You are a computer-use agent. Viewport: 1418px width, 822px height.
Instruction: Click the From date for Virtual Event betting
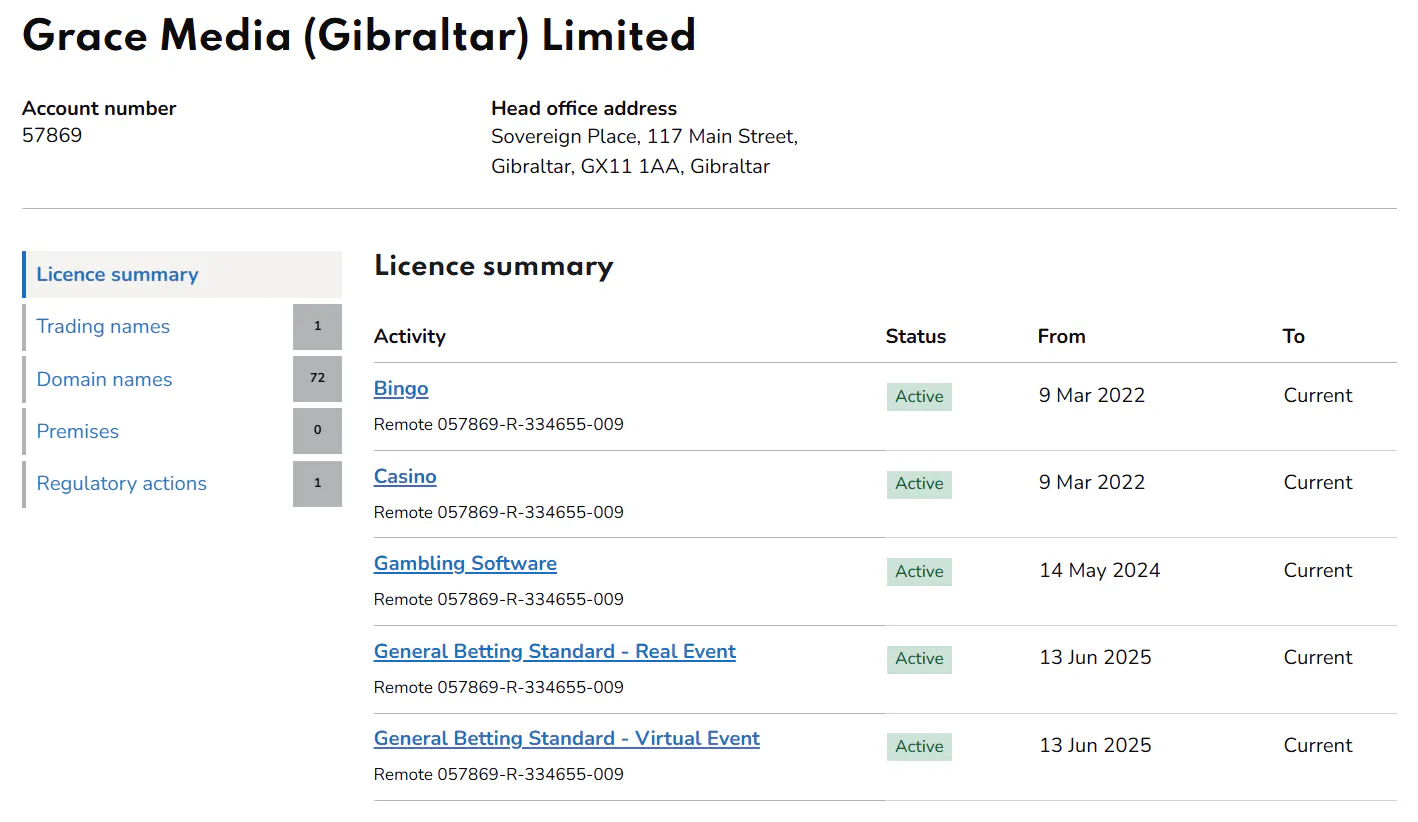tap(1095, 745)
